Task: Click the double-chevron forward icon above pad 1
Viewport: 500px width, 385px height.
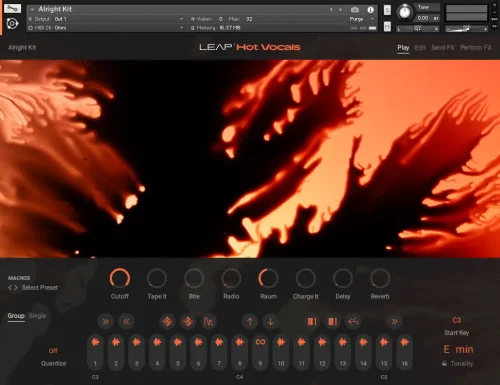Action: tap(106, 321)
